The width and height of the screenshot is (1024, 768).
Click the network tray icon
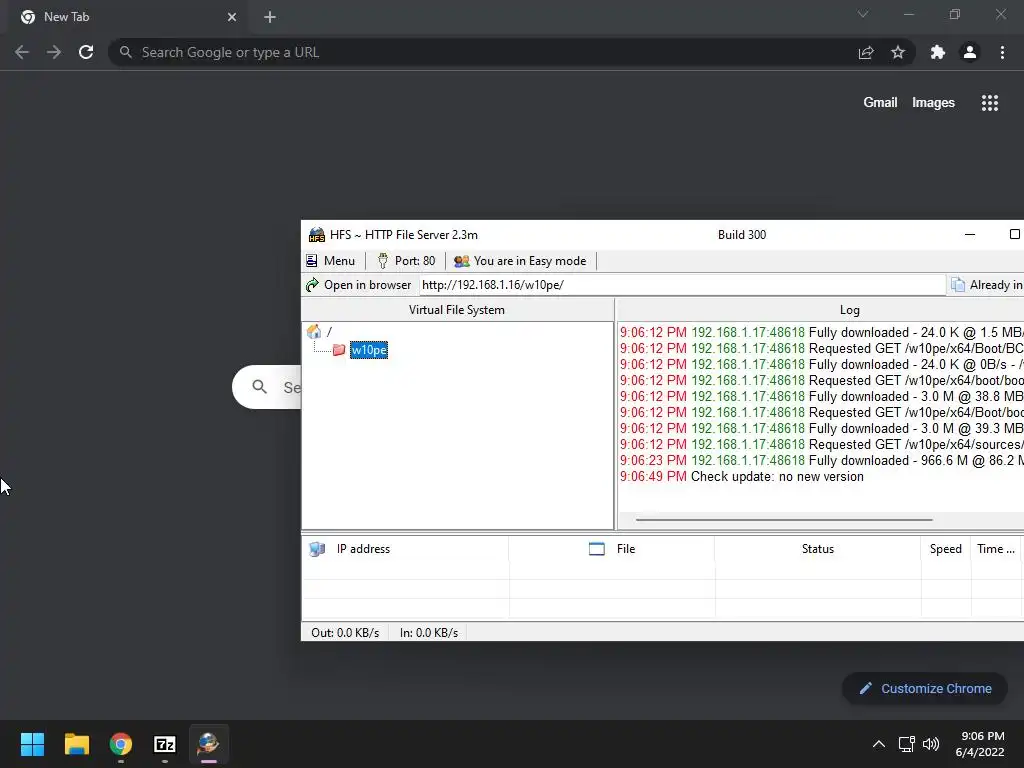coord(906,744)
